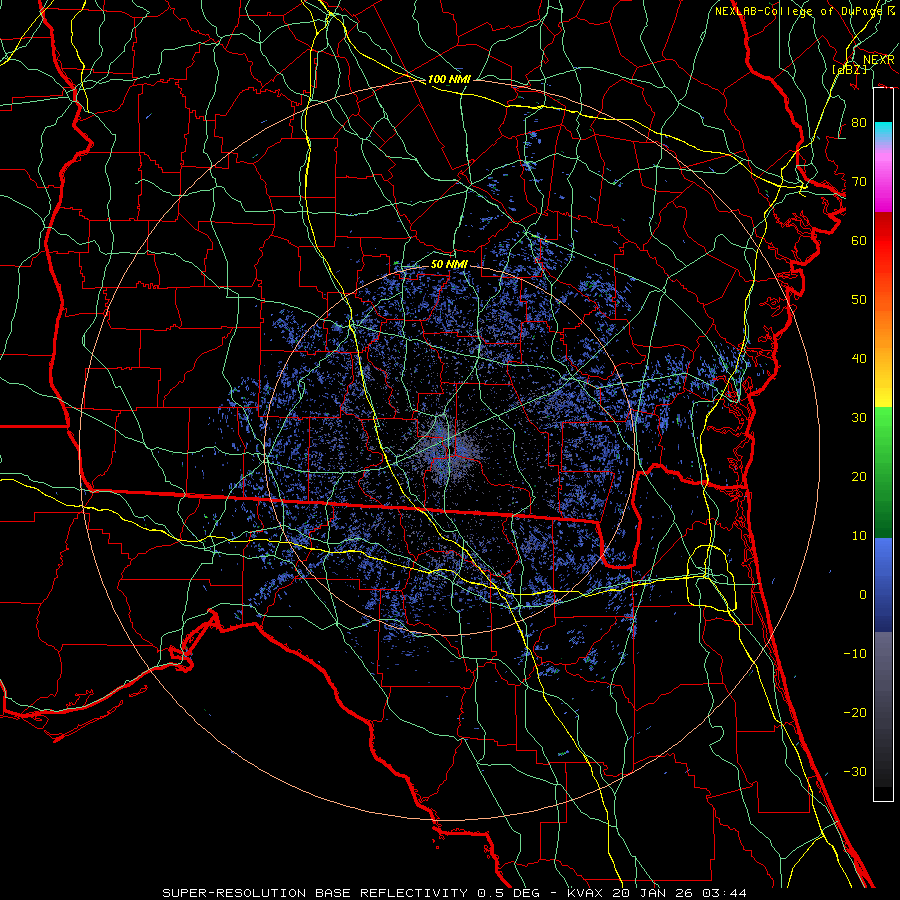Click the Super-Resolution Base Reflectivity caption
The width and height of the screenshot is (900, 900).
point(454,893)
